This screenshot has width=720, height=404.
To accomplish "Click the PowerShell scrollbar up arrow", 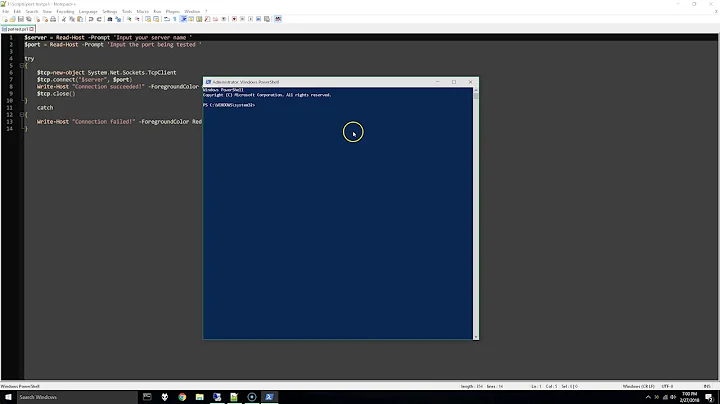I will (x=476, y=90).
